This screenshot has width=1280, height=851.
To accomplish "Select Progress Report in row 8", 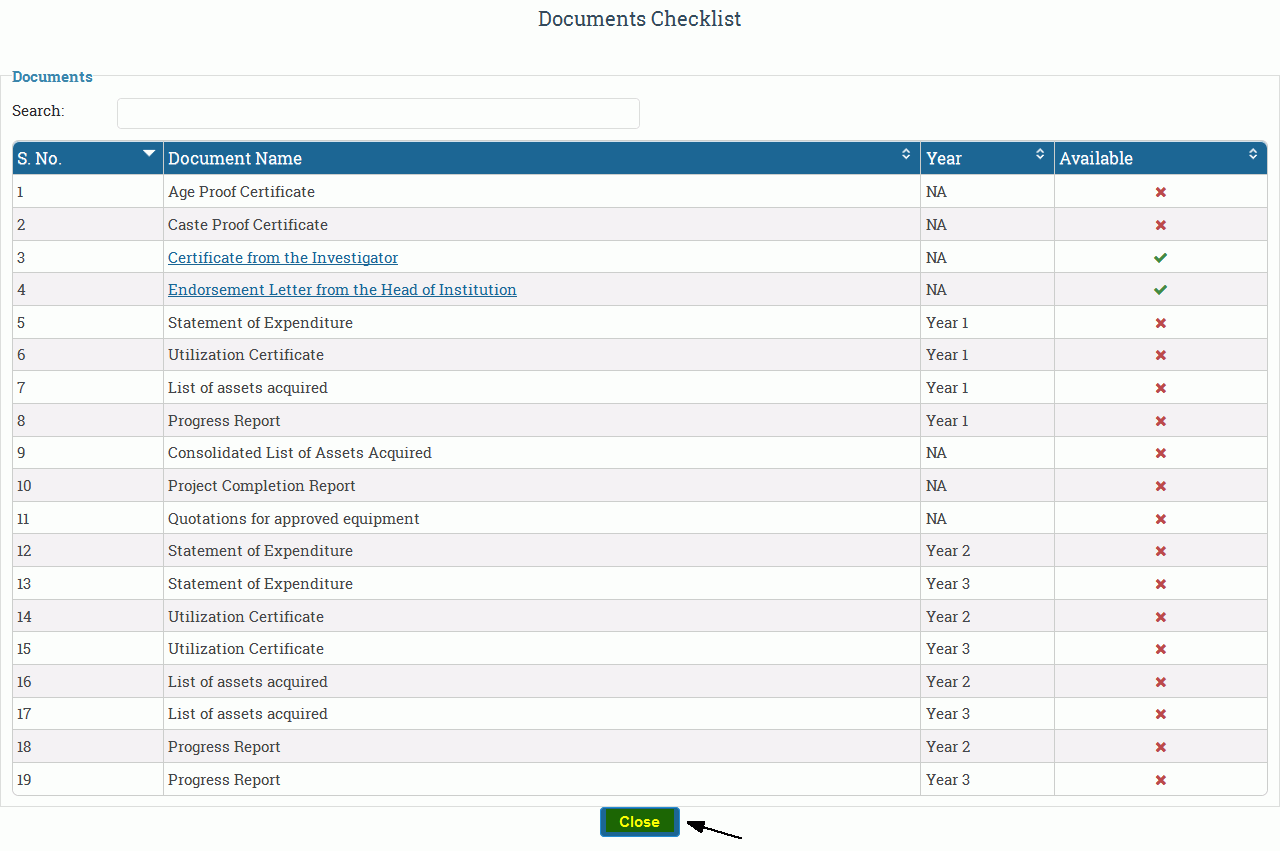I will coord(224,421).
